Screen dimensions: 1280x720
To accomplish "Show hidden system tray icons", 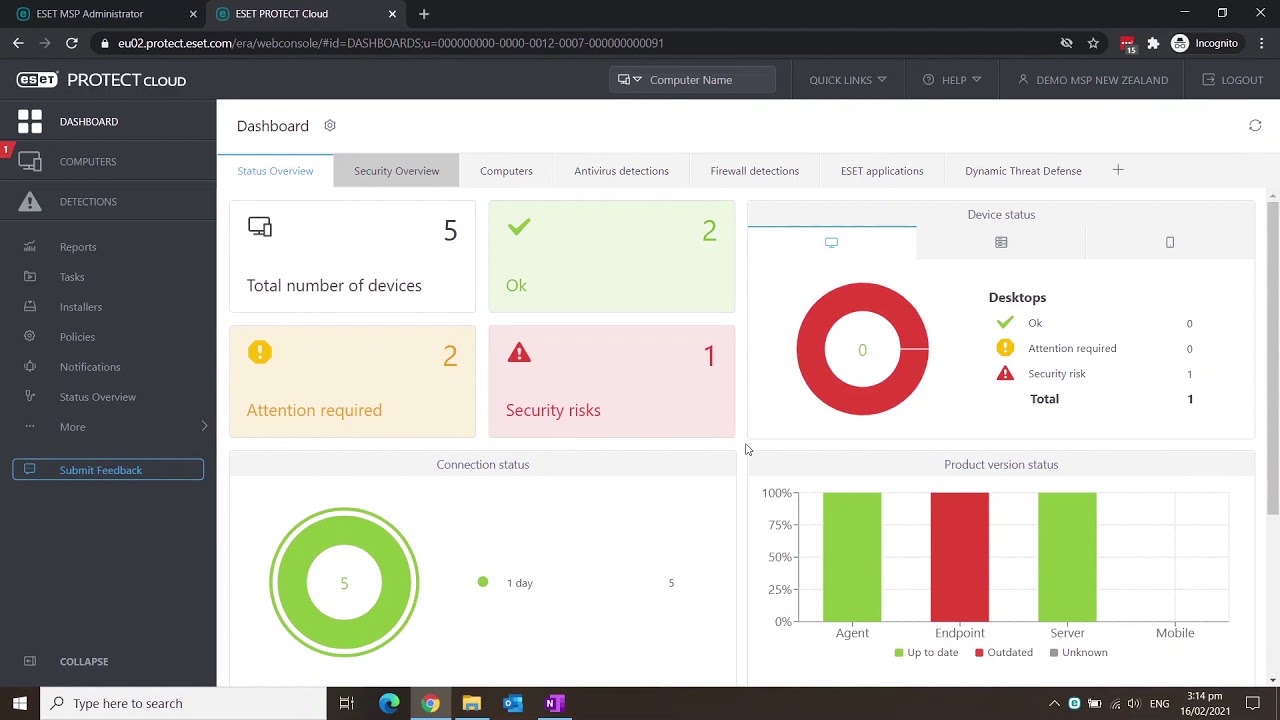I will click(1054, 703).
